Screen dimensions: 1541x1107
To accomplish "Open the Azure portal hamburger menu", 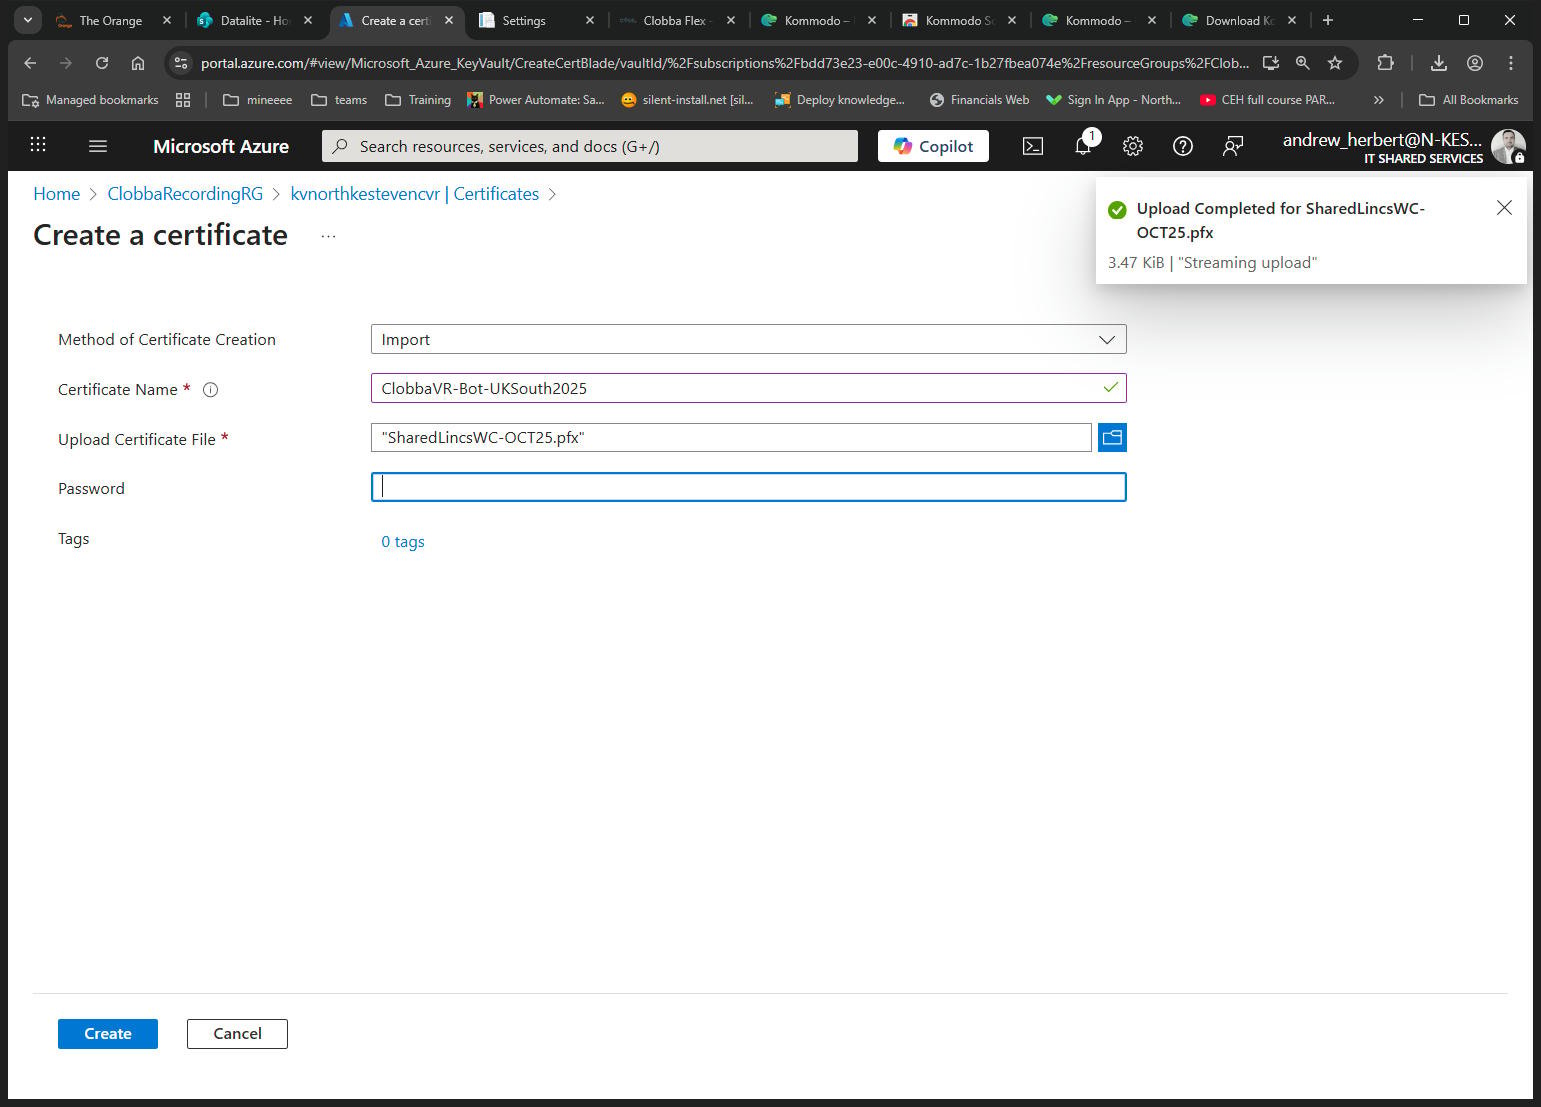I will [98, 146].
